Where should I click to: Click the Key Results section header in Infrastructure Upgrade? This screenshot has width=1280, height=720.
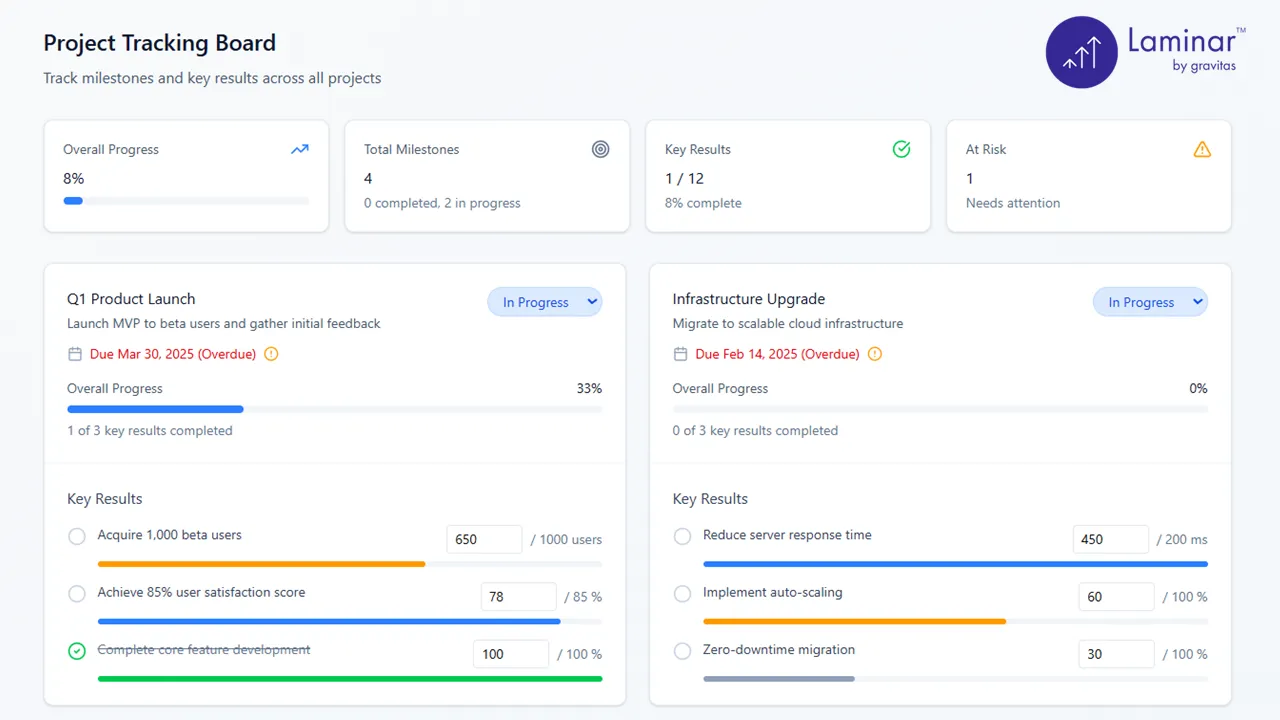coord(710,498)
